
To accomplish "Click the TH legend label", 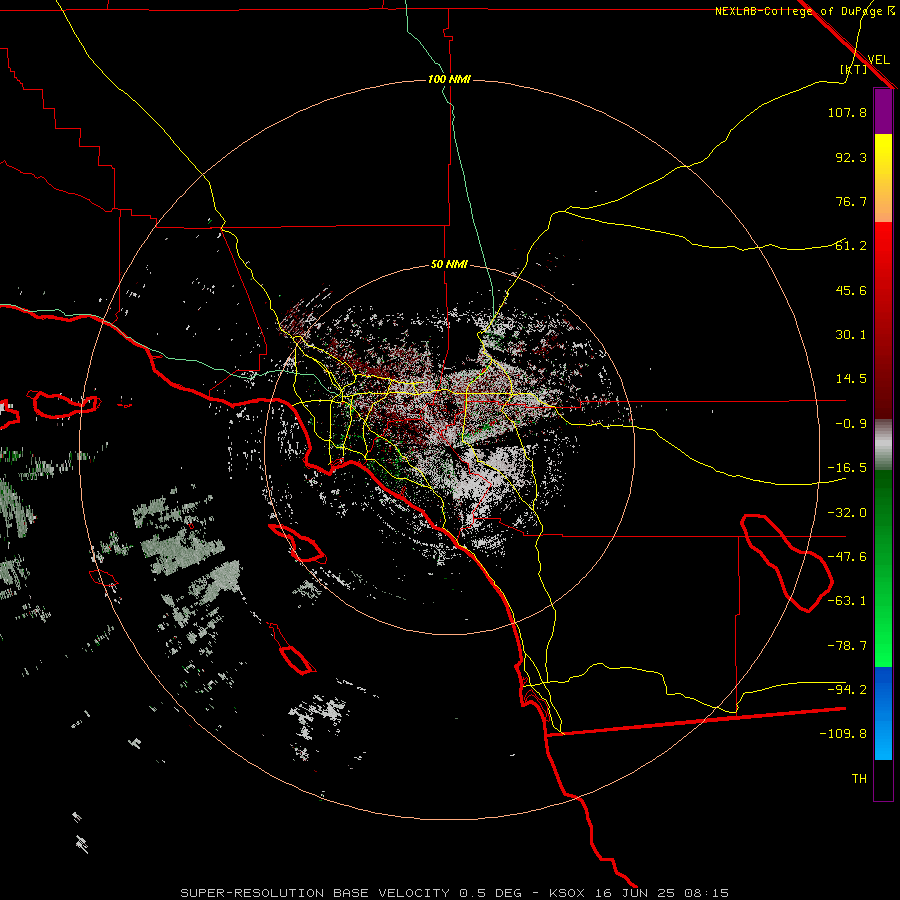I will tap(859, 779).
